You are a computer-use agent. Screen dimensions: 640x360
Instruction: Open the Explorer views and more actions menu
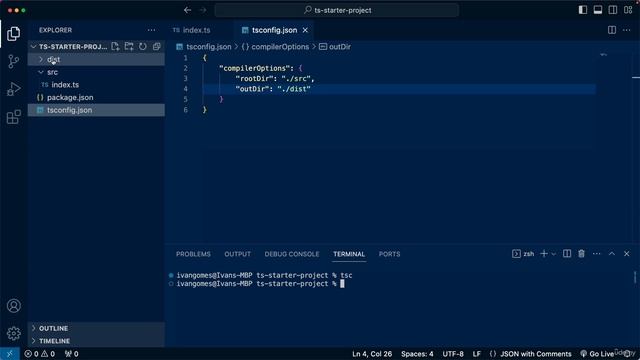151,30
